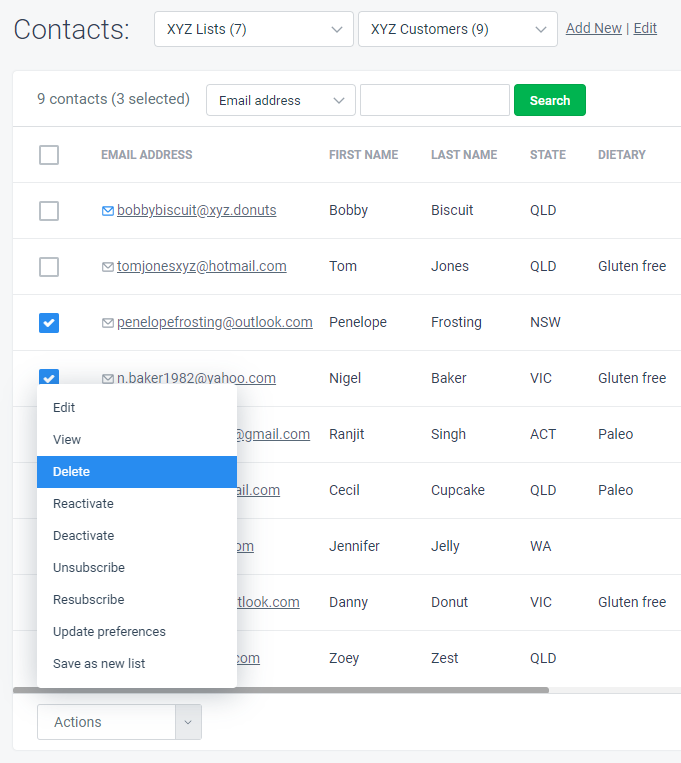This screenshot has width=681, height=763.
Task: Open penelopefrosting@outlook.com email link
Action: click(x=215, y=322)
